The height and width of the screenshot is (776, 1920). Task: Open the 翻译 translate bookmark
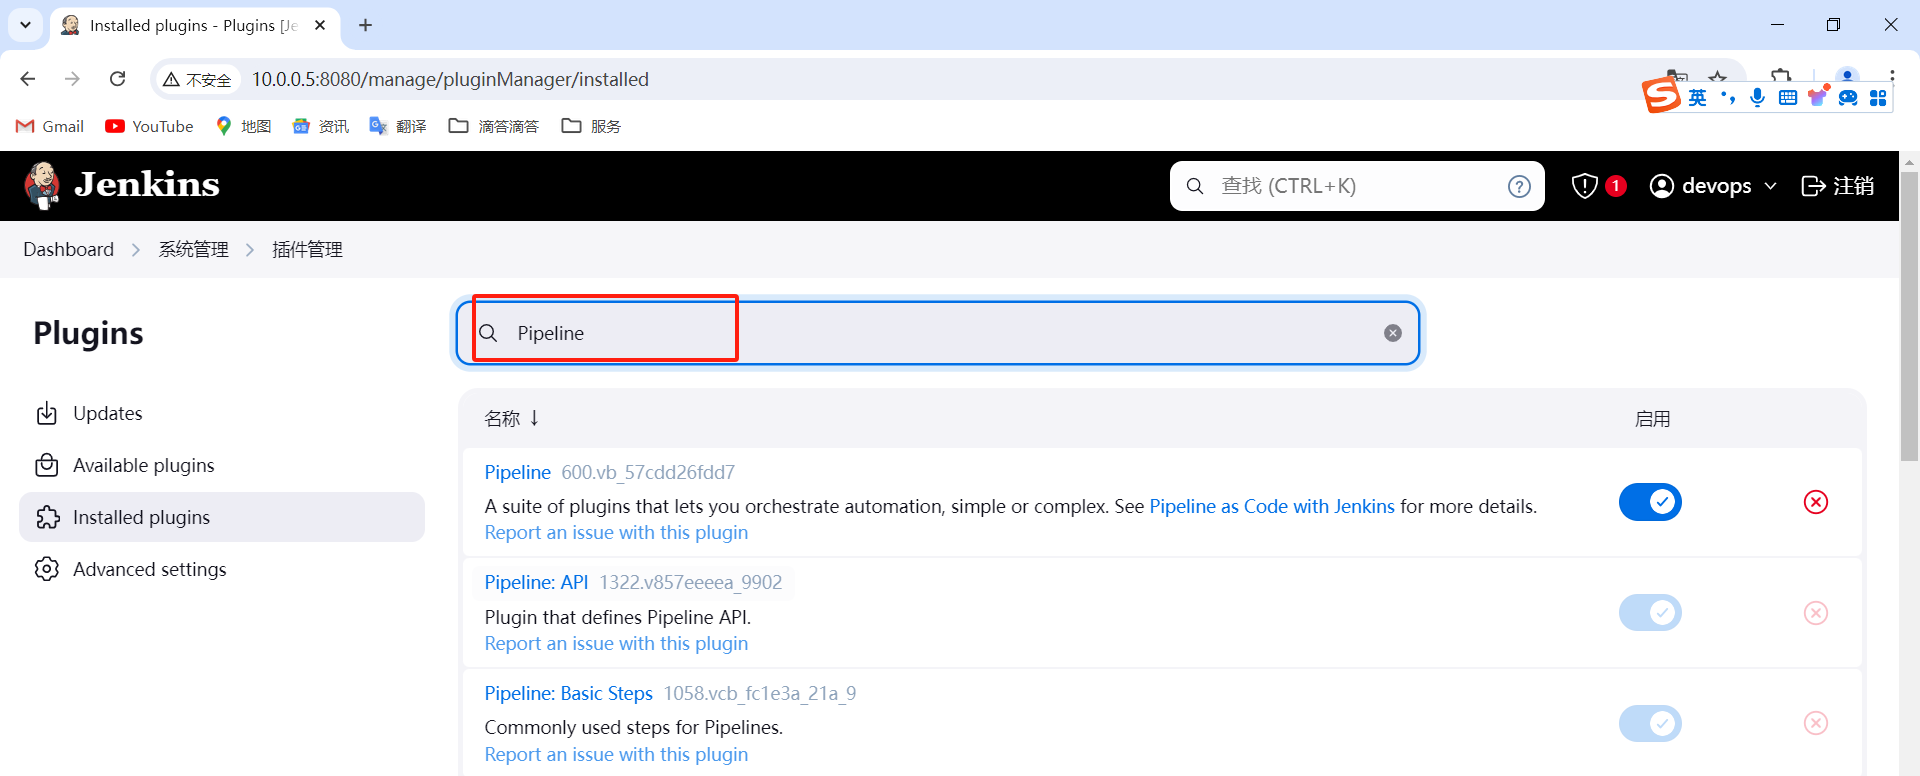[x=398, y=126]
